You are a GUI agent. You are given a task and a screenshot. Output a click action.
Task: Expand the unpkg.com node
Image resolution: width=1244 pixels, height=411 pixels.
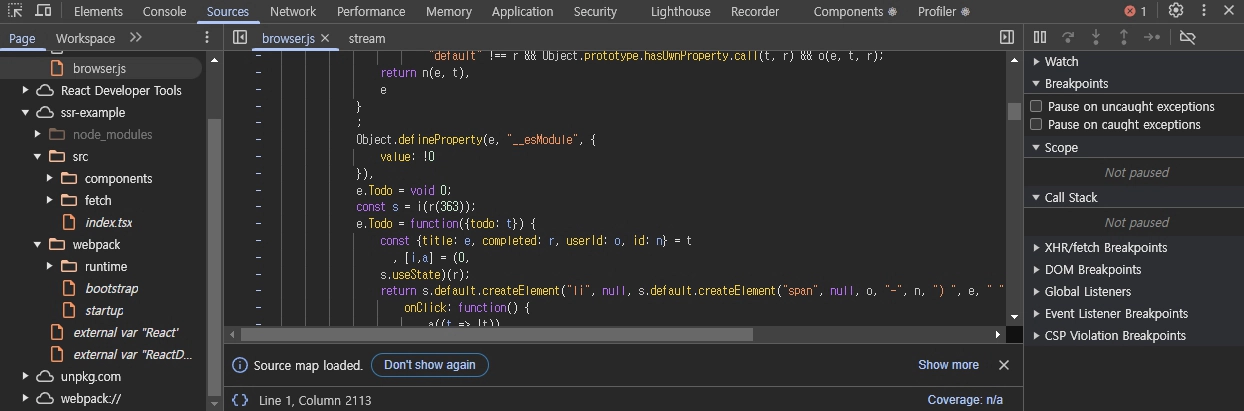point(26,376)
